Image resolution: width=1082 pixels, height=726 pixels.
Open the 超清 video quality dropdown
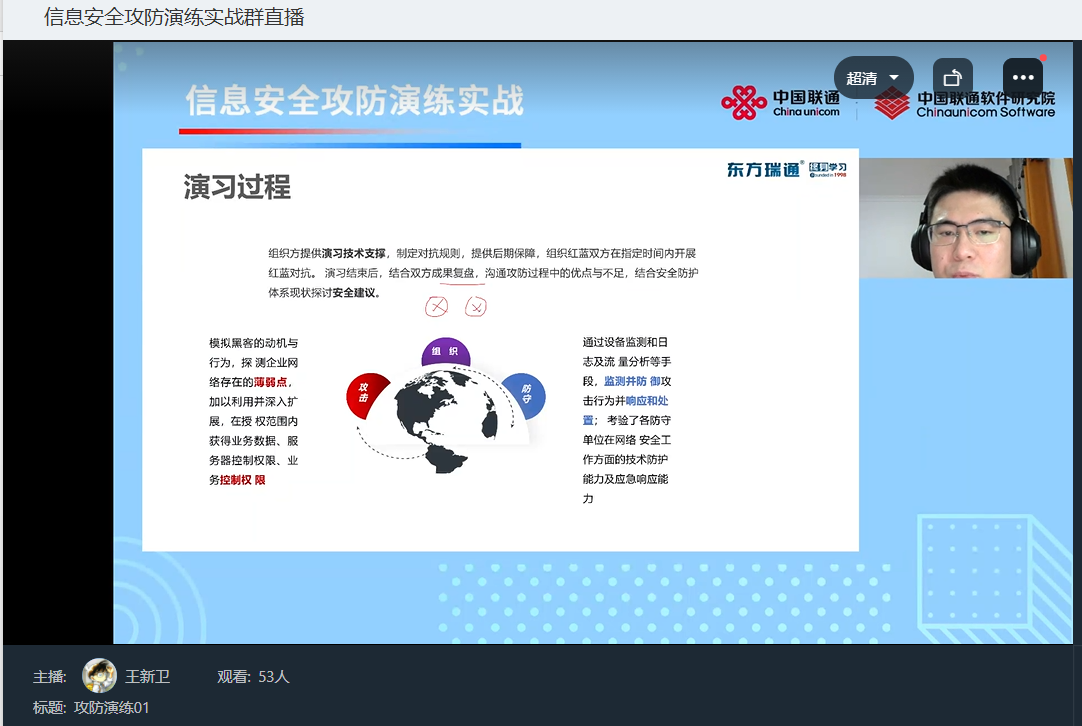[873, 78]
